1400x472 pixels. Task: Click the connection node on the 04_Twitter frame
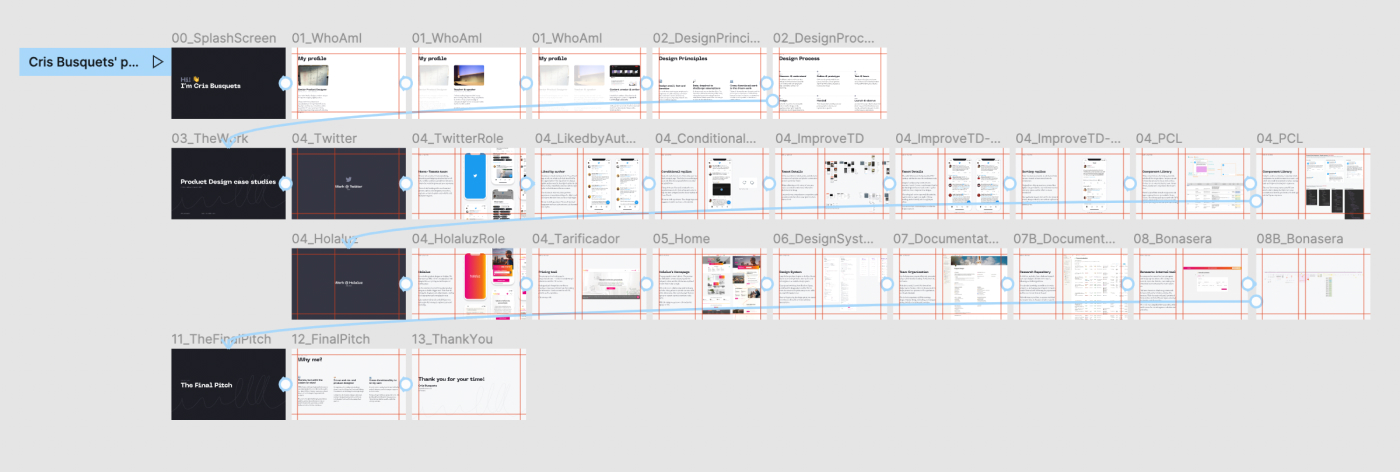pos(406,184)
